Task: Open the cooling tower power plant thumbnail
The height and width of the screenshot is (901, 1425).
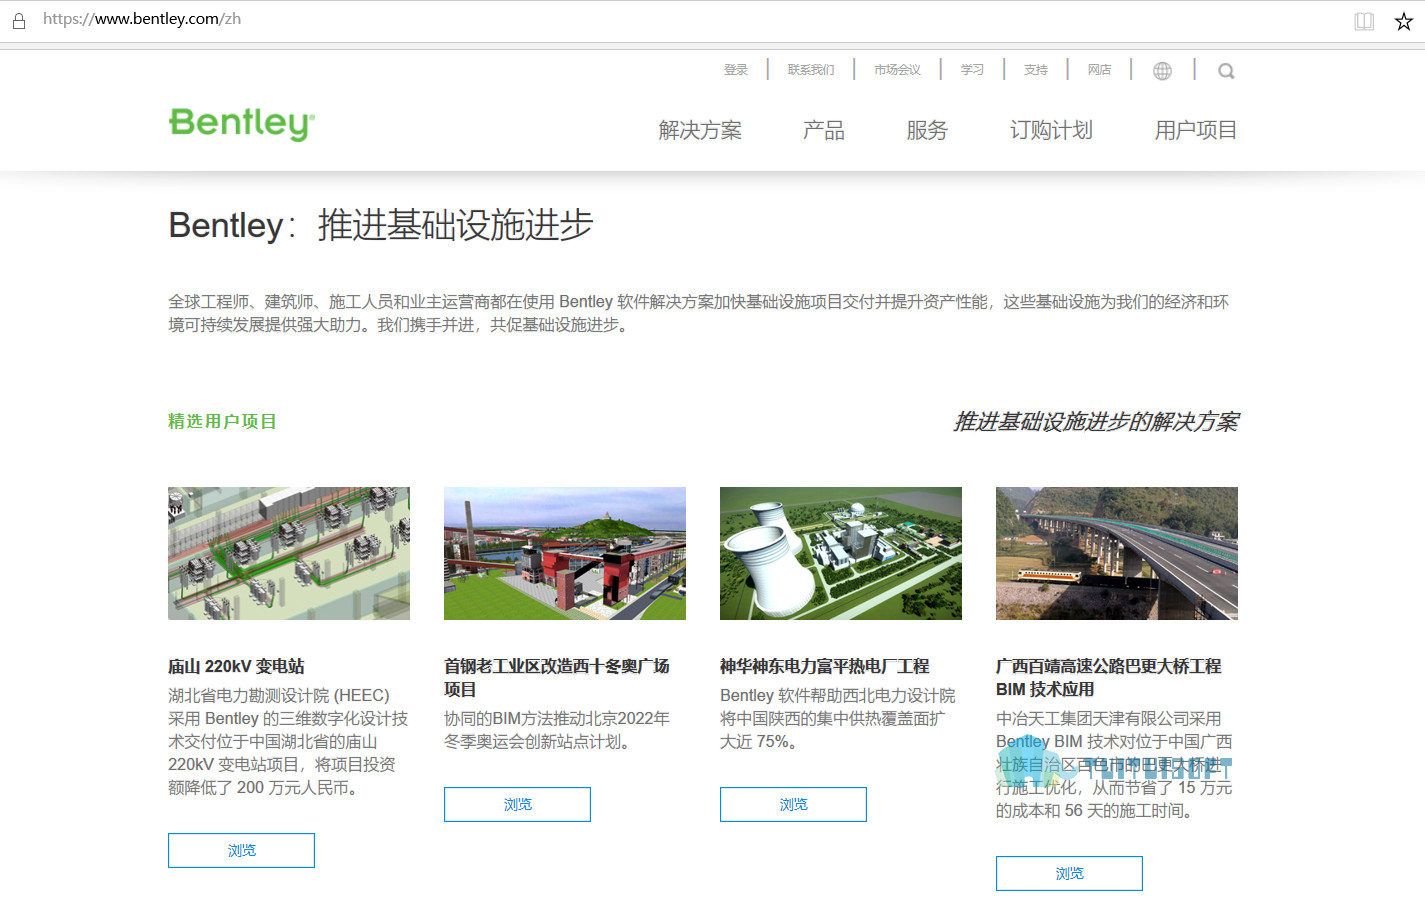Action: (x=841, y=553)
